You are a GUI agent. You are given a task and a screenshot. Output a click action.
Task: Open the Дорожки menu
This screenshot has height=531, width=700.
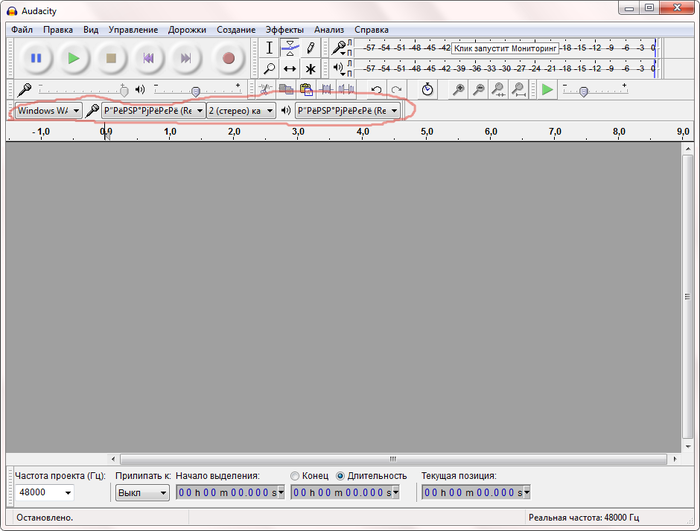tap(187, 30)
